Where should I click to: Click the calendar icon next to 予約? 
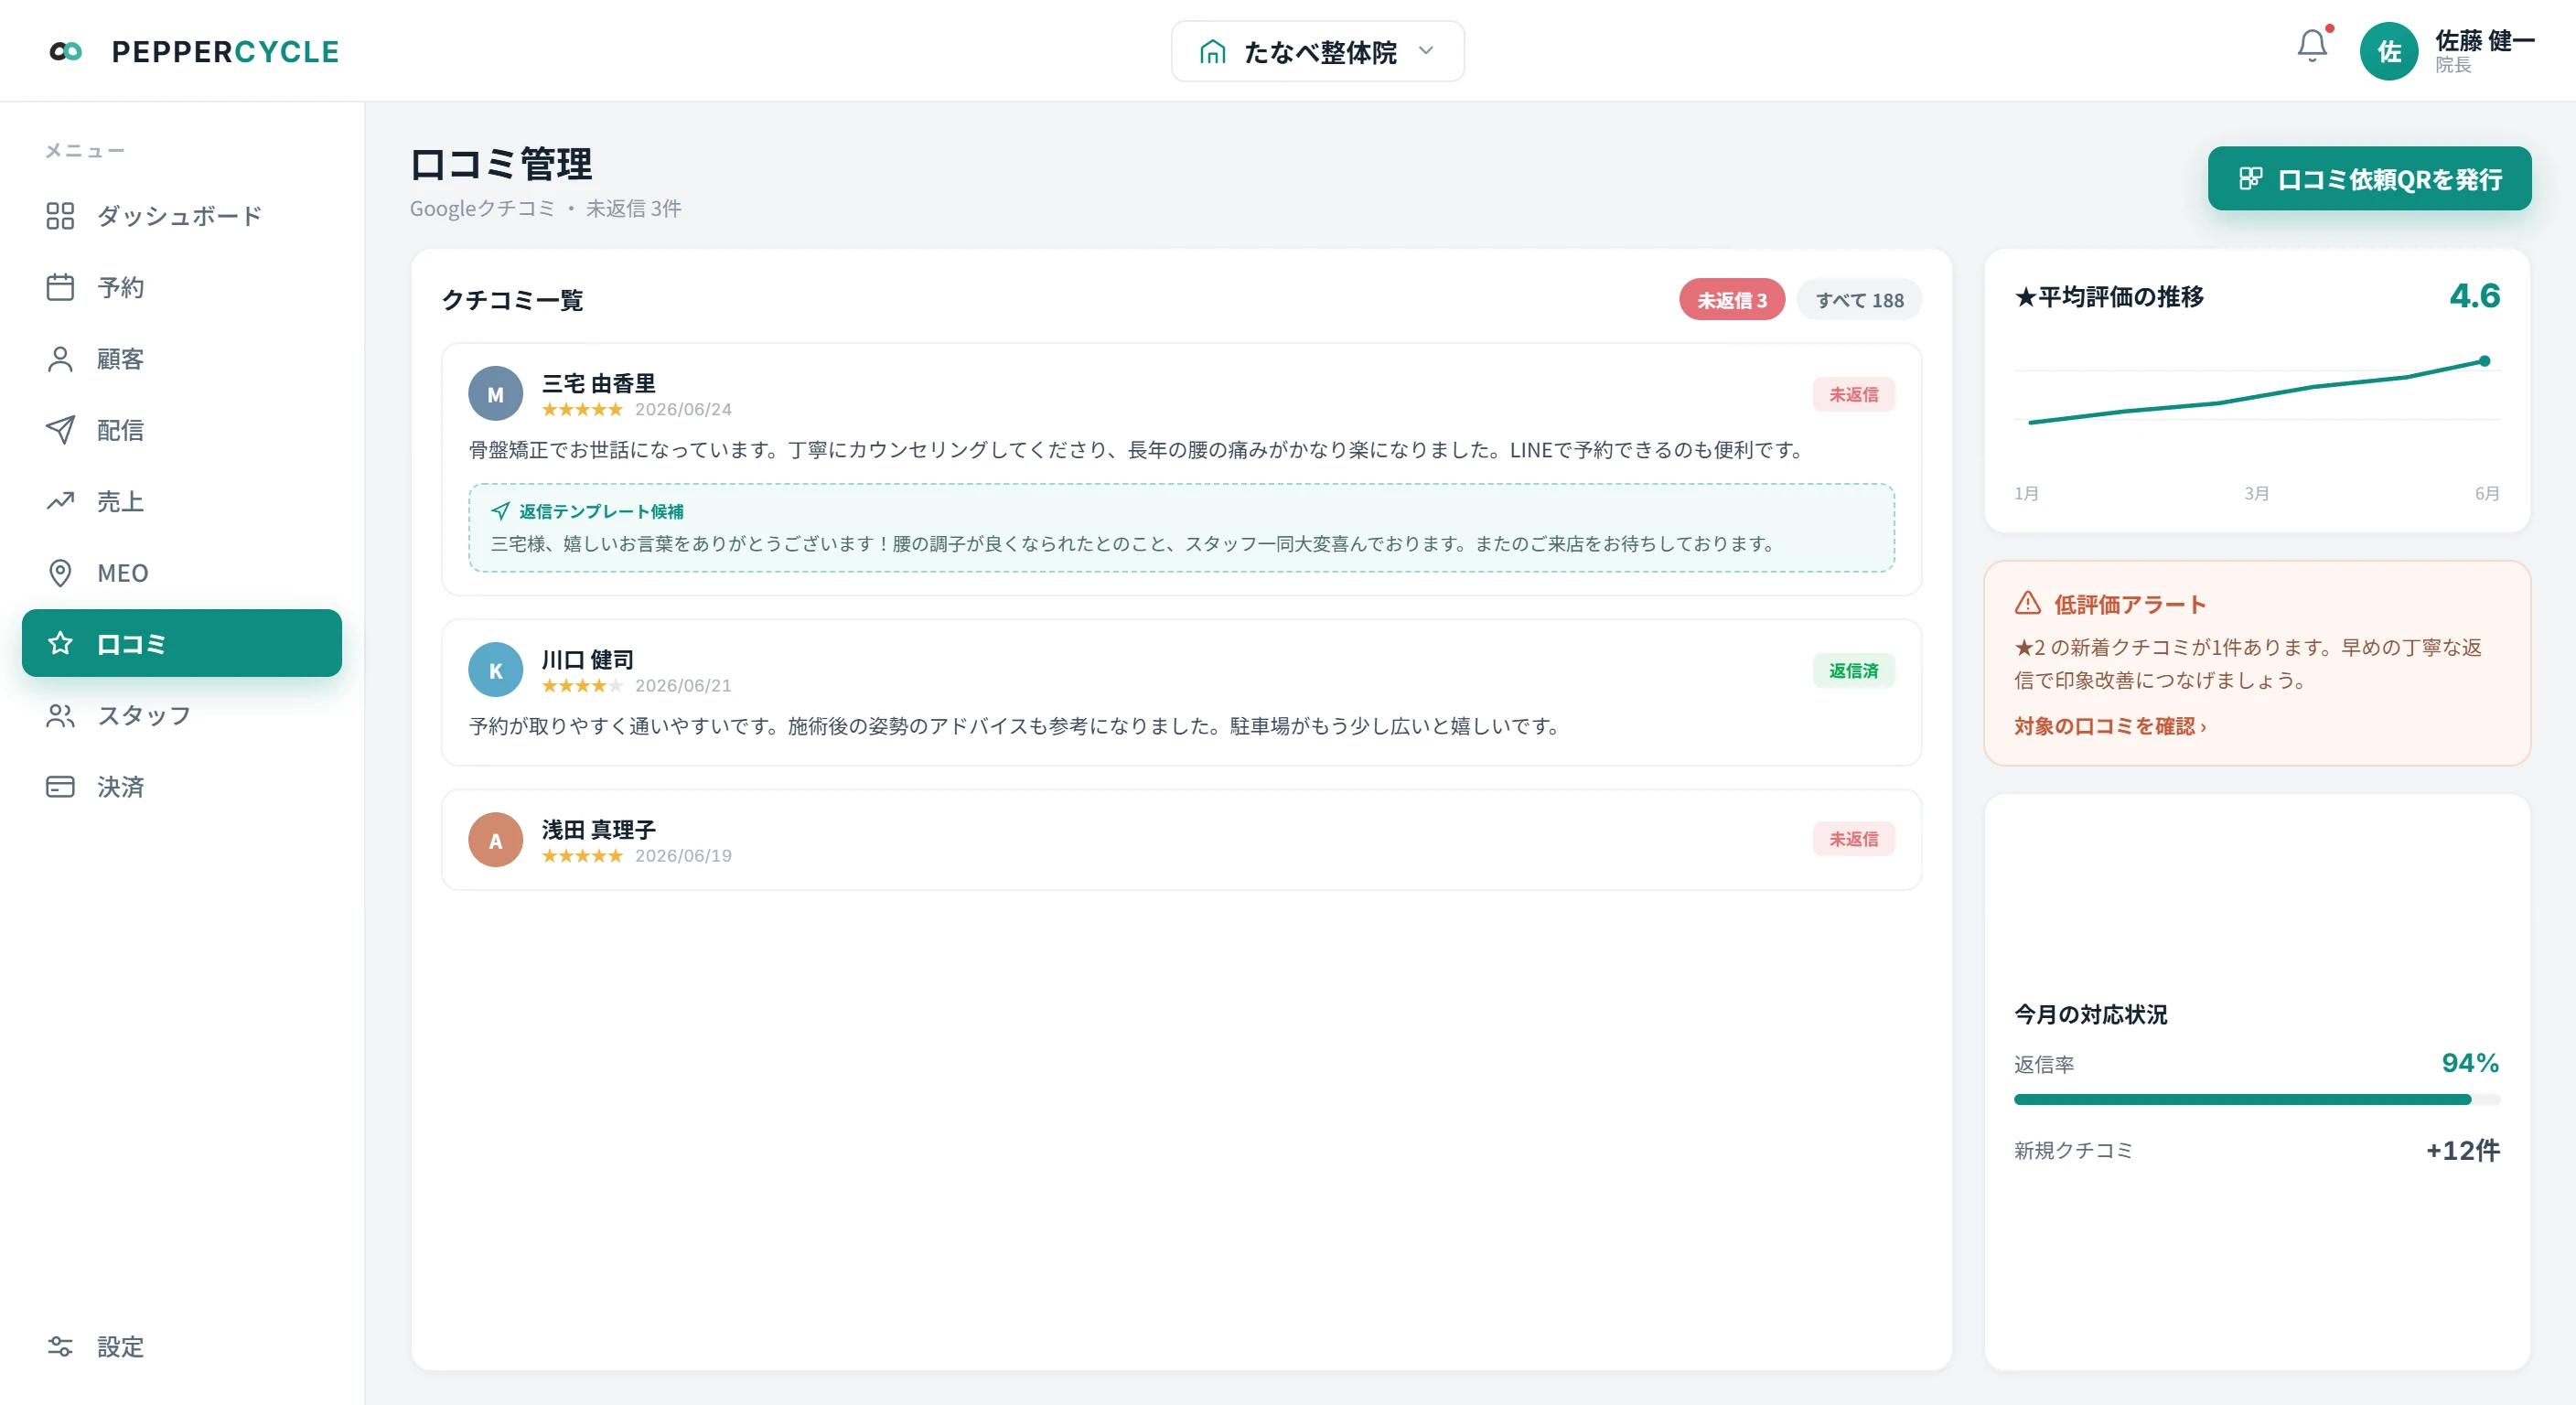point(60,287)
